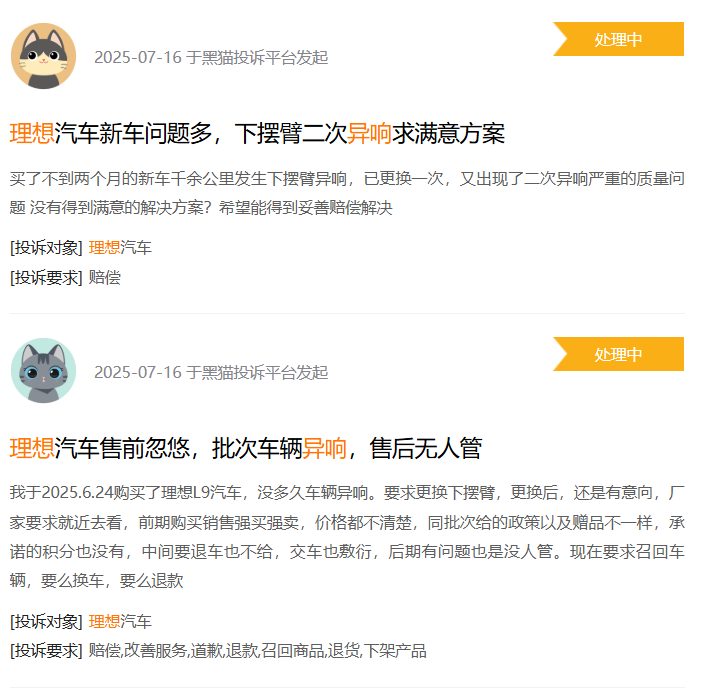
Task: Open the second complaint description about 理想L9
Action: coord(347,537)
